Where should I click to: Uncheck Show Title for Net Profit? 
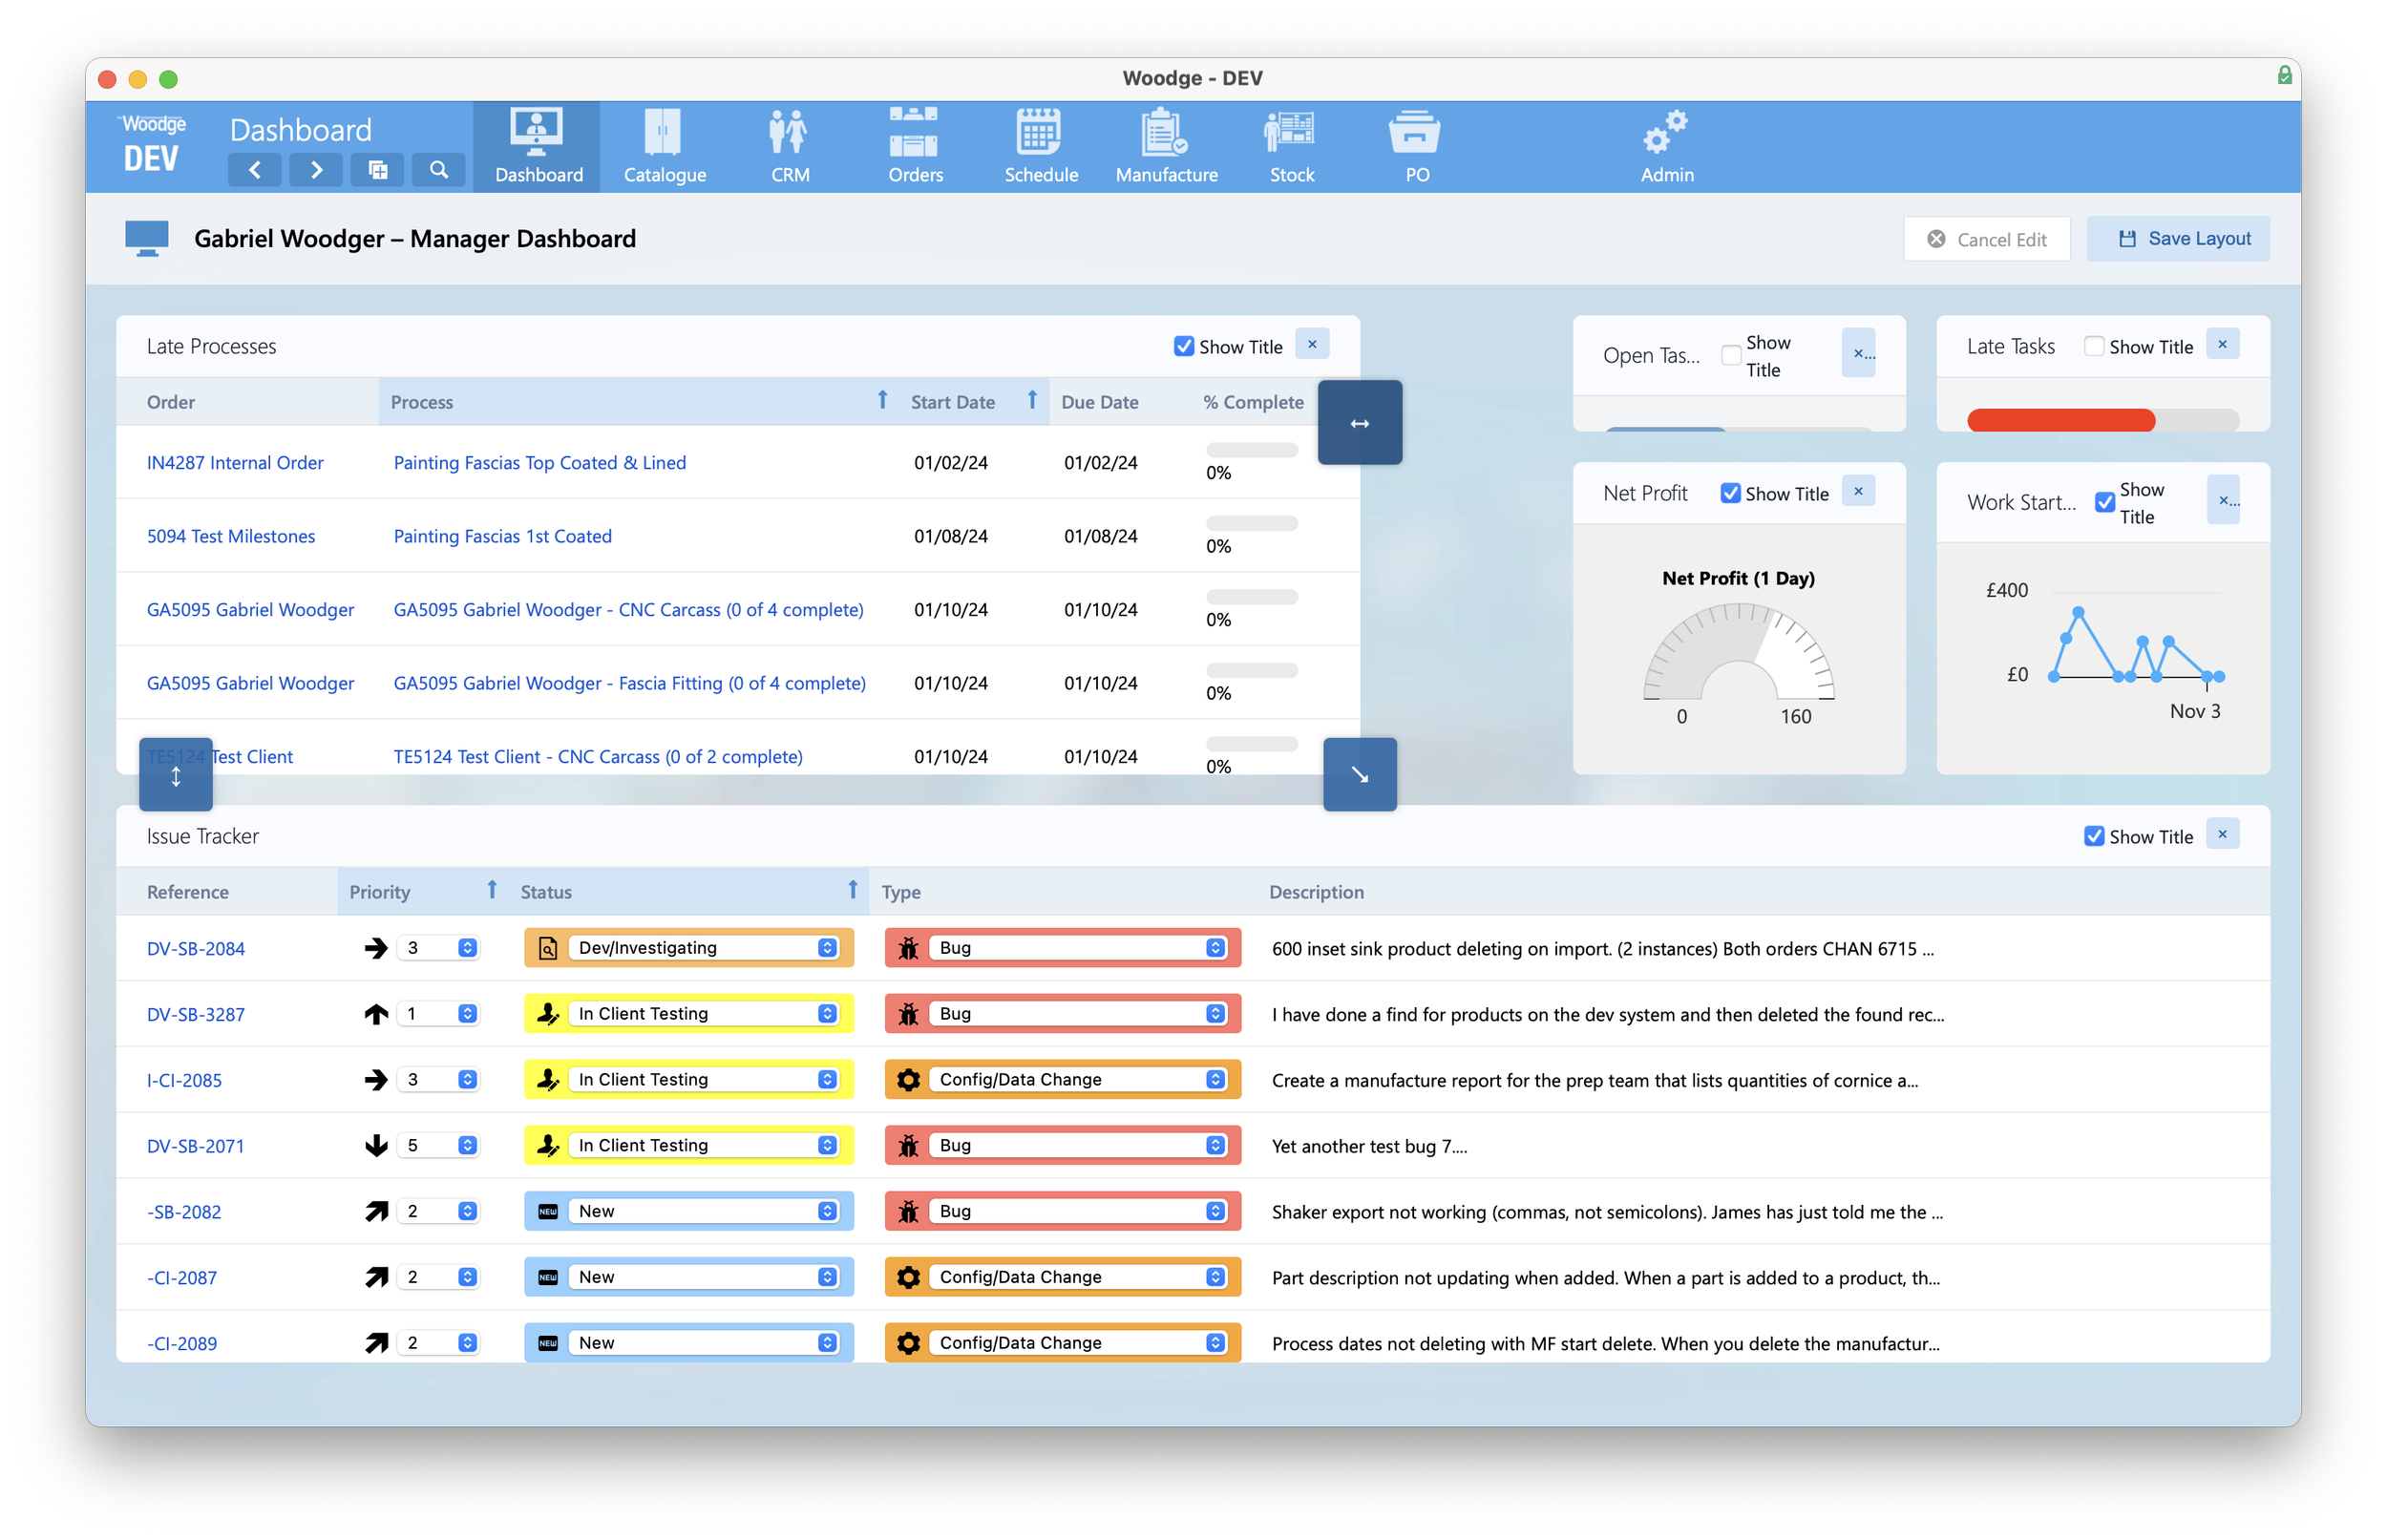[1730, 493]
